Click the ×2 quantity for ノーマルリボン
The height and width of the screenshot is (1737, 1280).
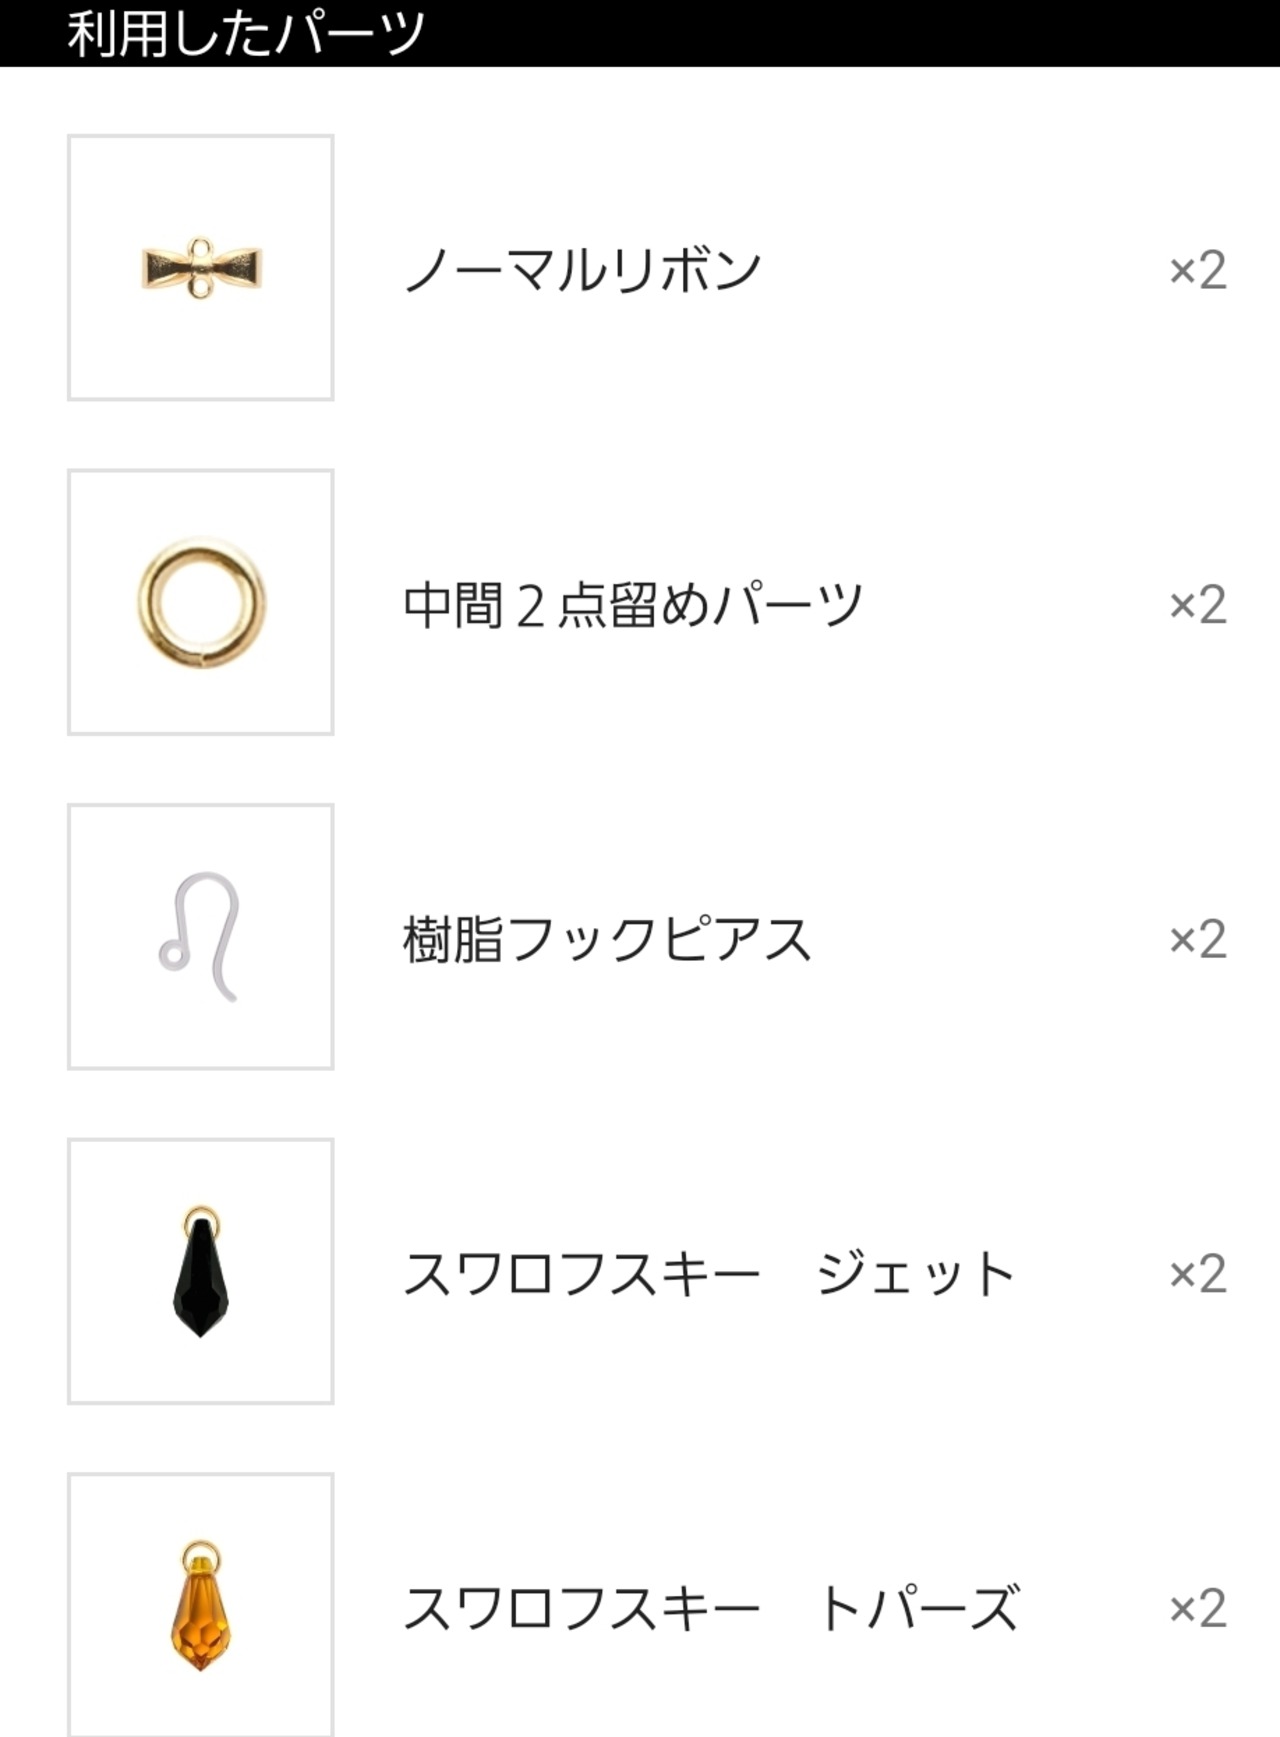(1197, 270)
